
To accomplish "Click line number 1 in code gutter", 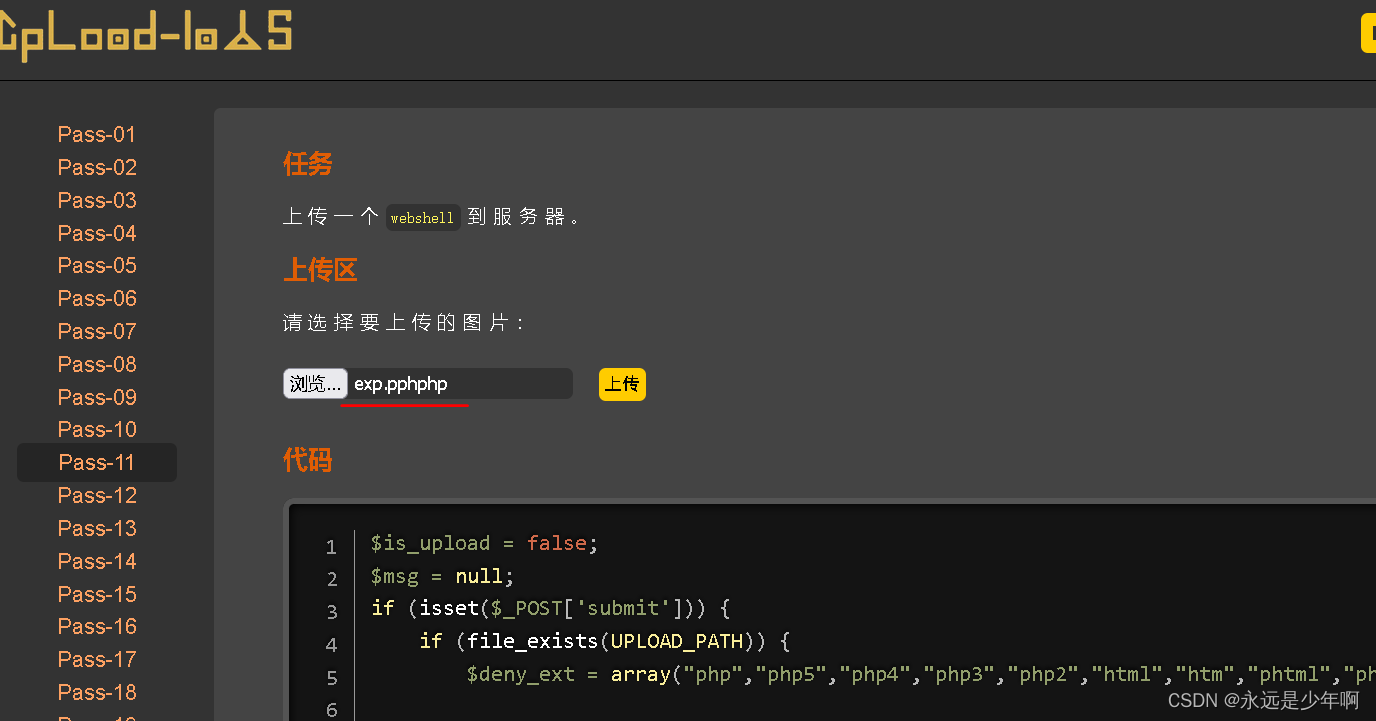I will [x=331, y=547].
